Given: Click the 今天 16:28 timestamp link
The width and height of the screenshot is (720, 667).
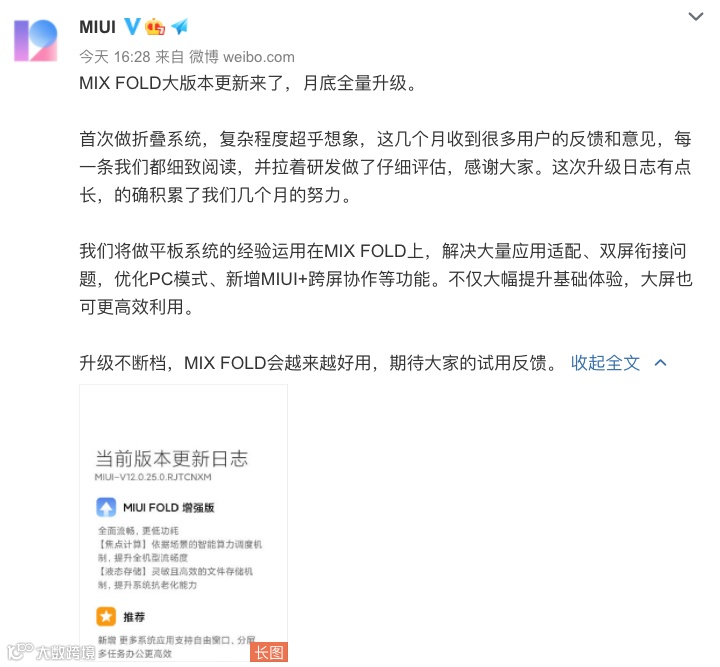Looking at the screenshot, I should (115, 57).
